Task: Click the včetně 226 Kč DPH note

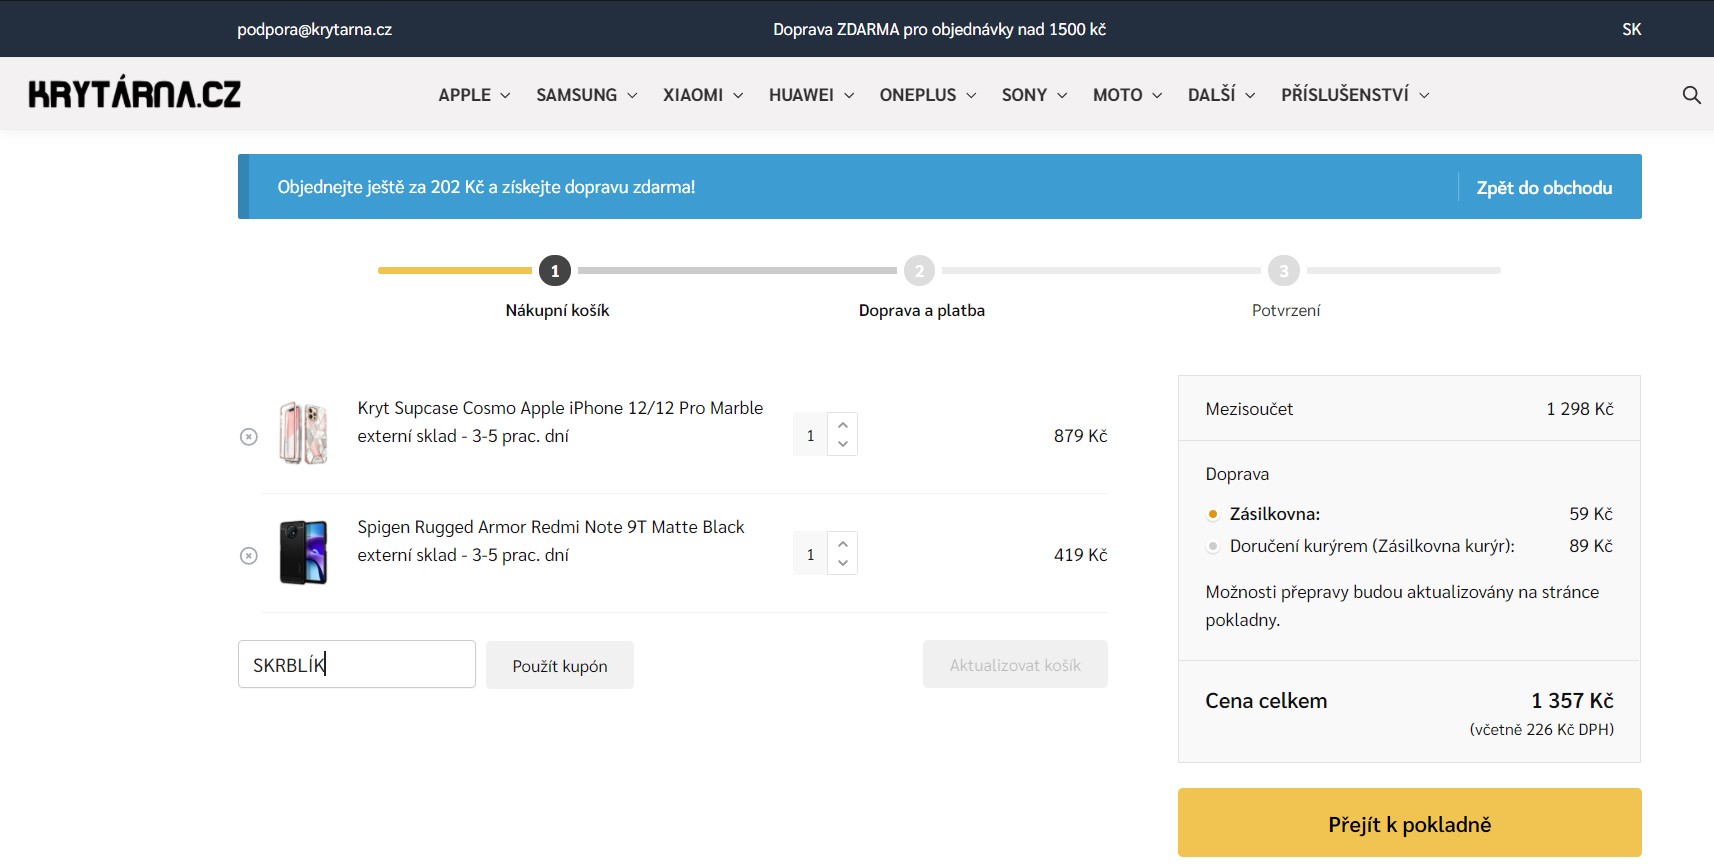Action: pos(1541,730)
